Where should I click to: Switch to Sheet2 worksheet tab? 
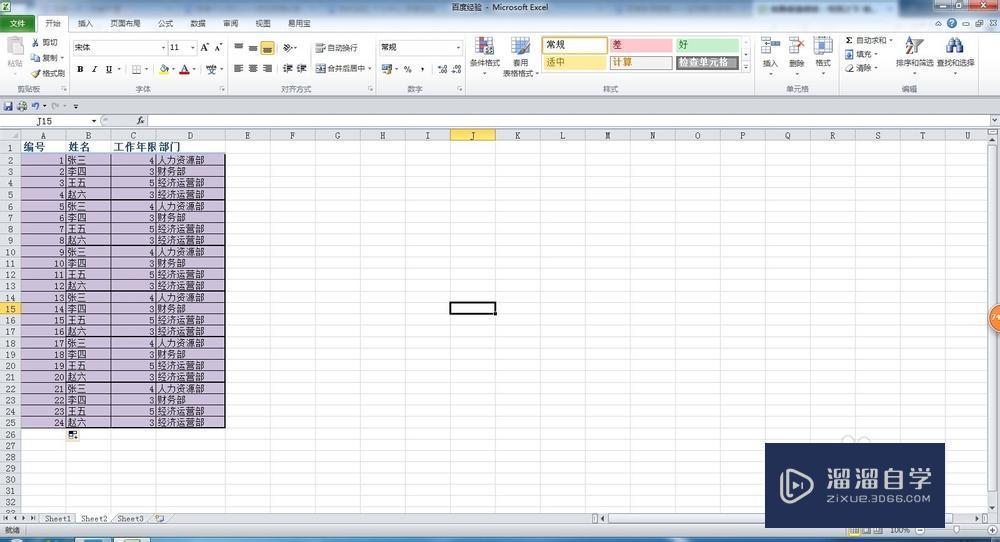94,519
